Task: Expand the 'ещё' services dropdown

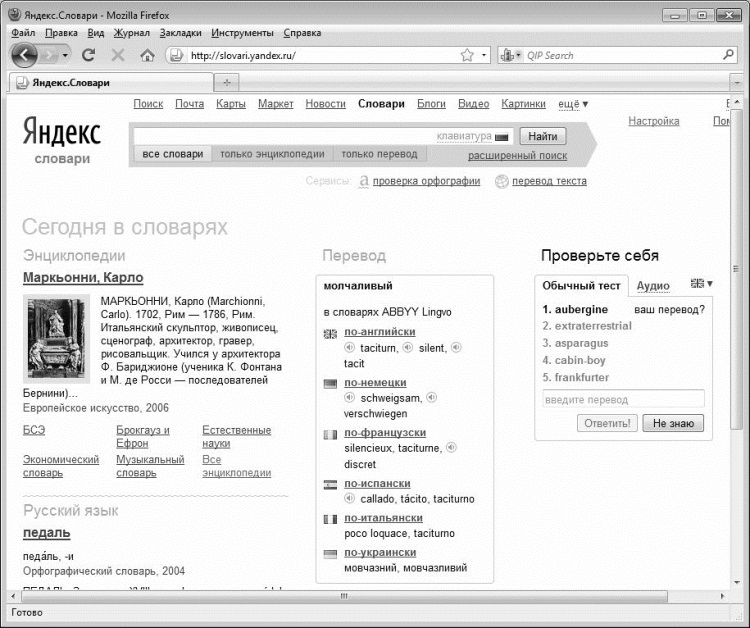Action: point(573,104)
